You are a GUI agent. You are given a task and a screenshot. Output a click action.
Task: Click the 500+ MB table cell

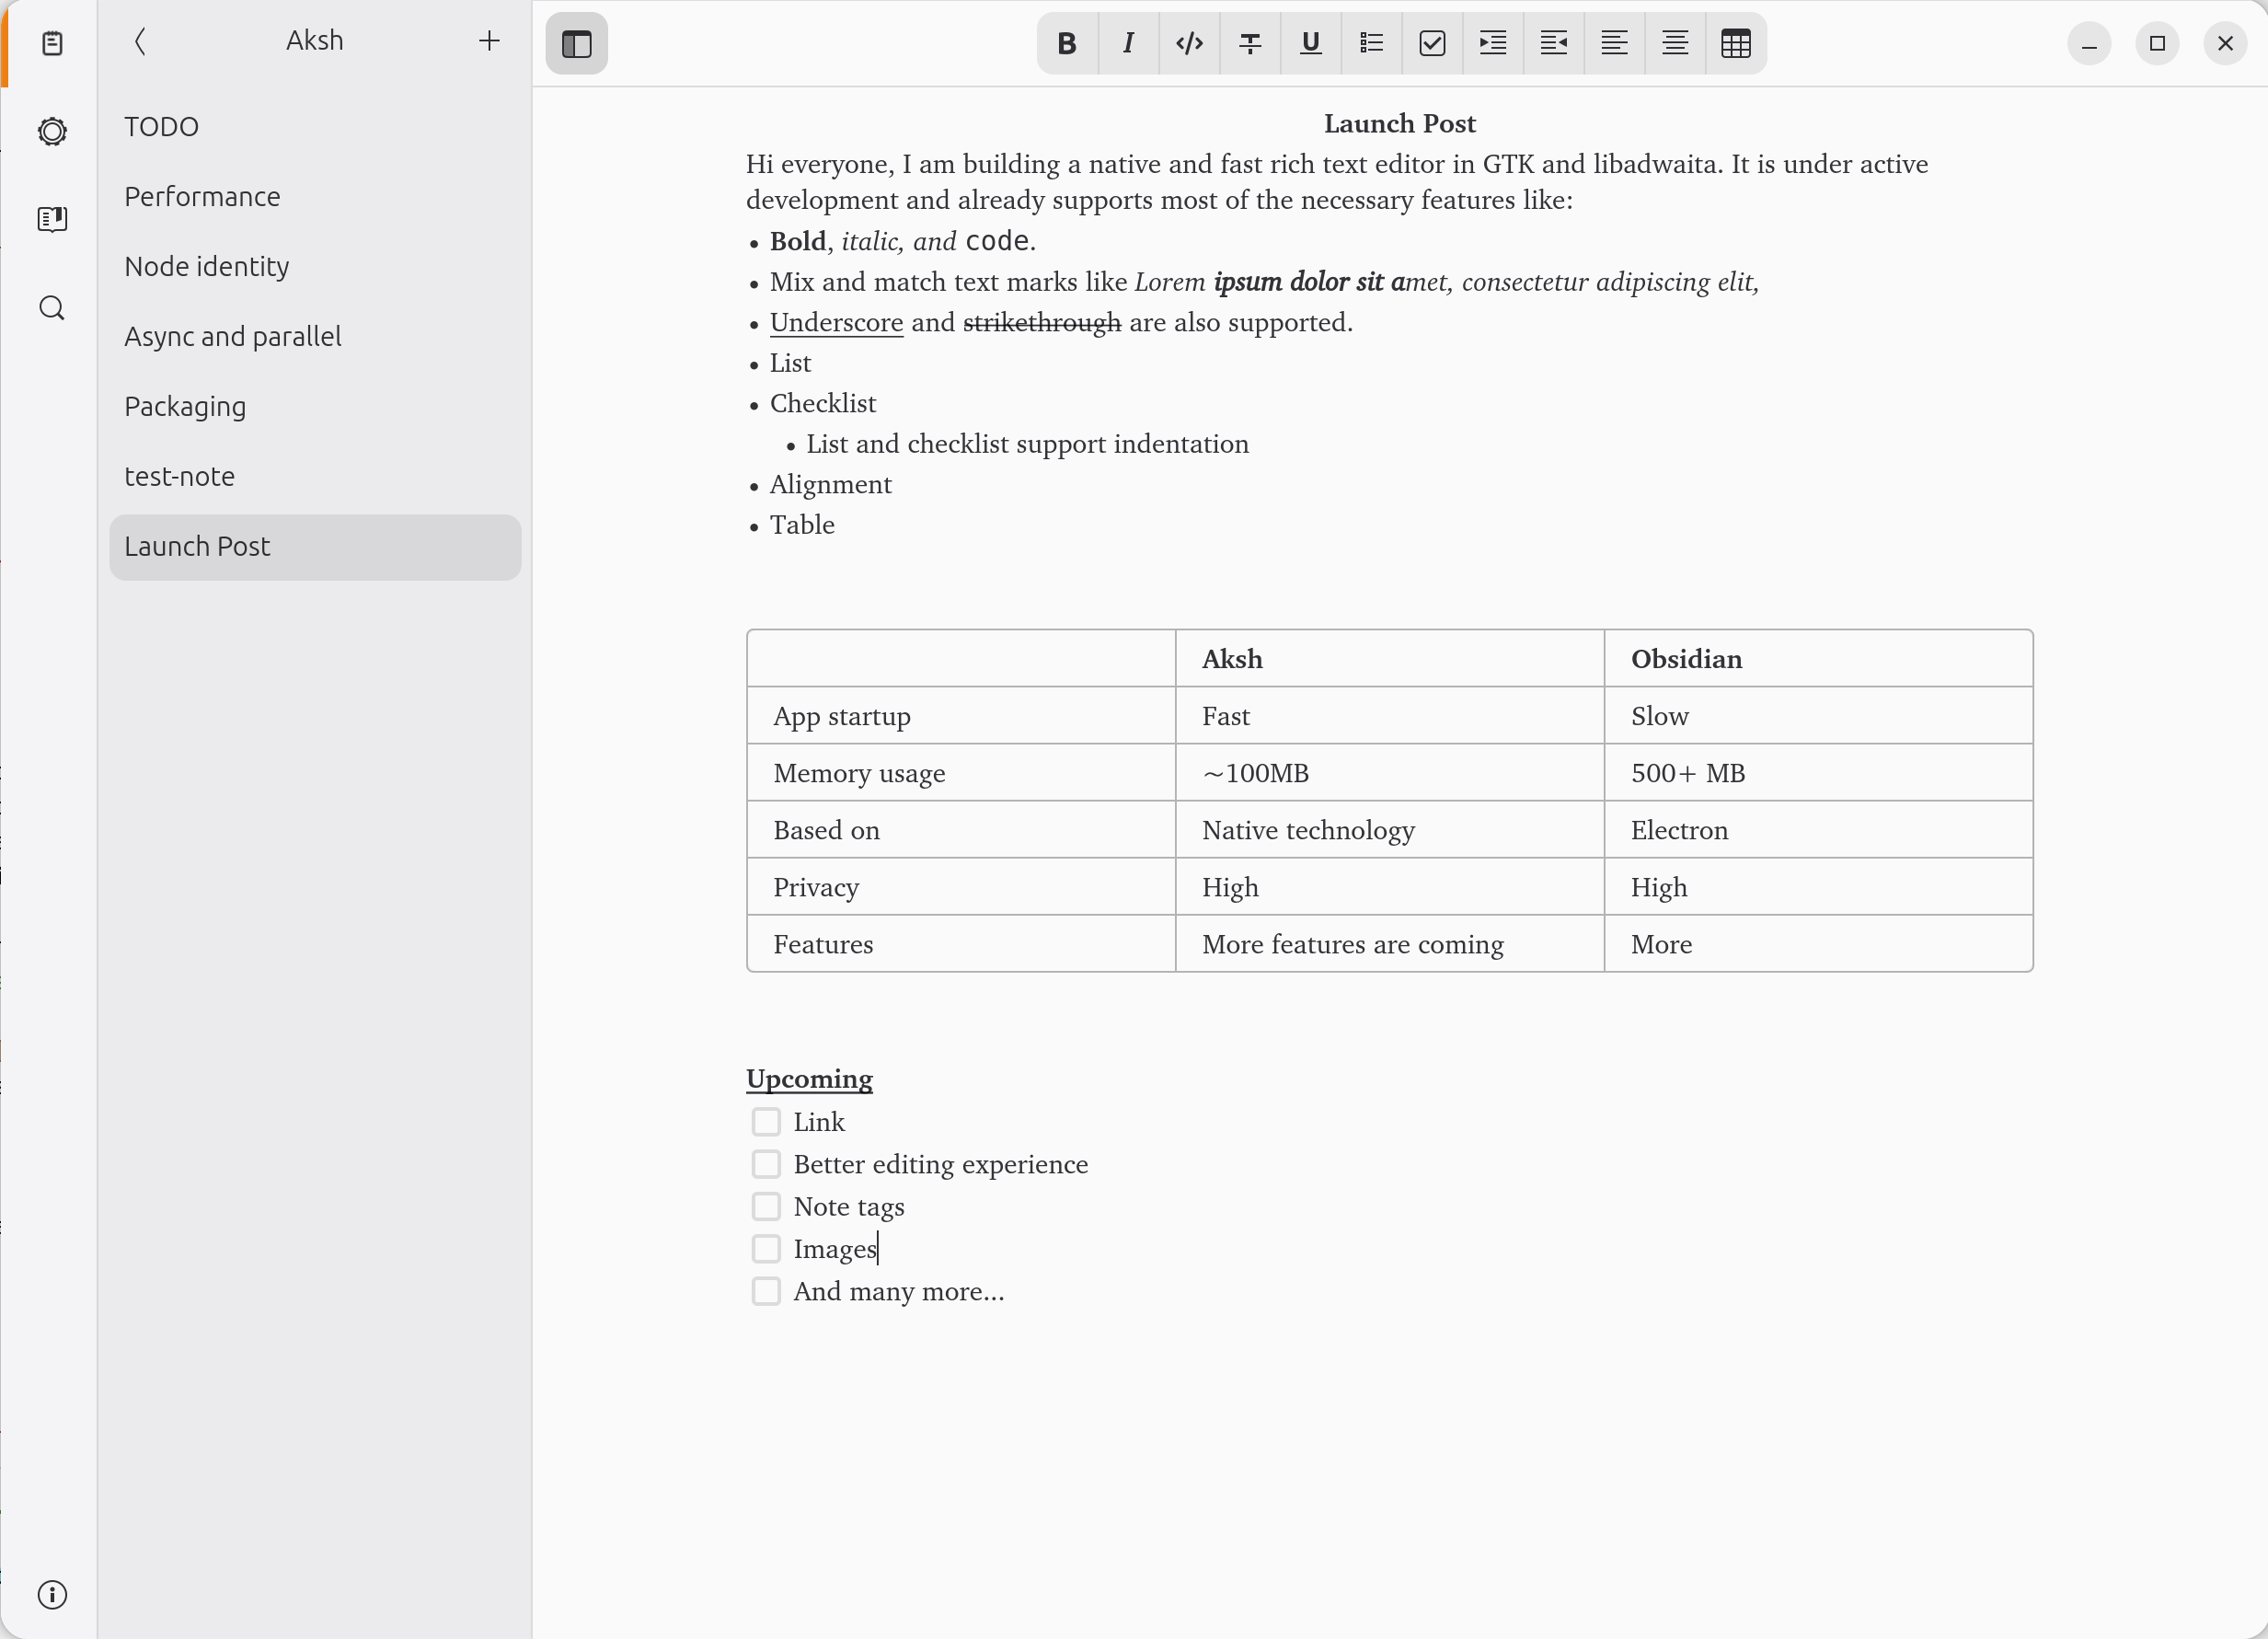coord(1818,773)
